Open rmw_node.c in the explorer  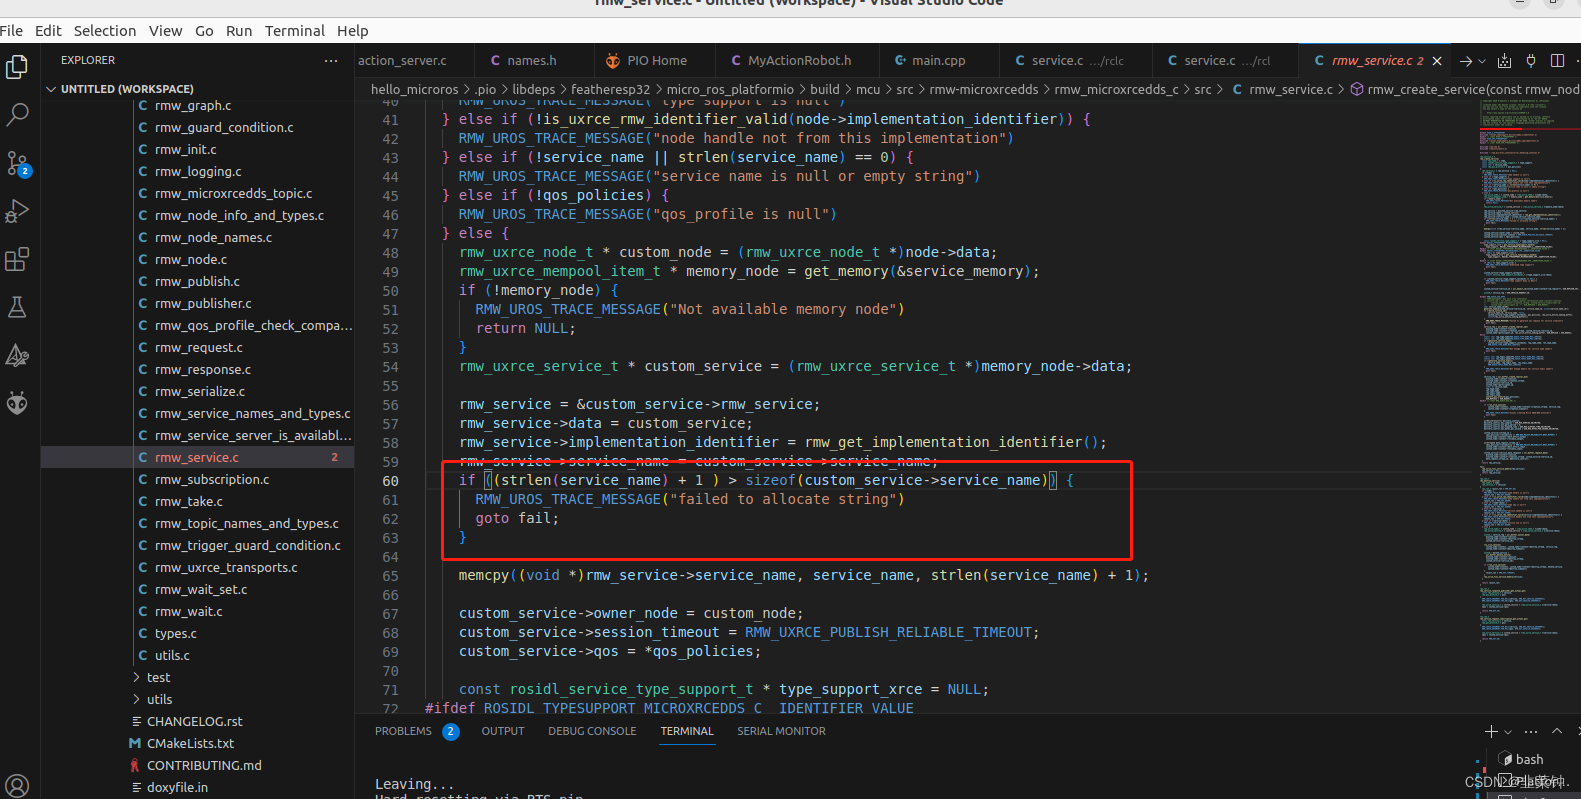coord(191,260)
